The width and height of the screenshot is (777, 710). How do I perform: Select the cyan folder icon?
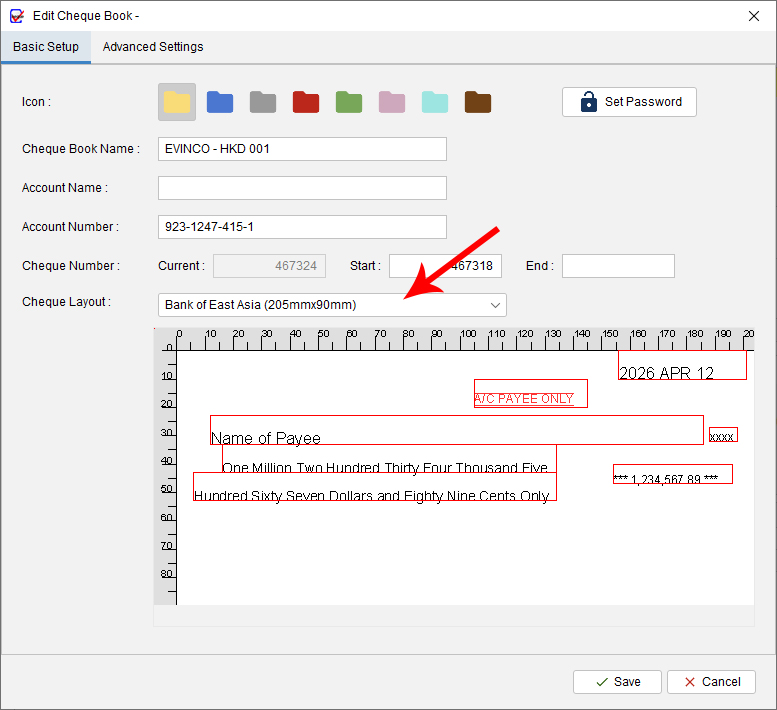coord(435,102)
